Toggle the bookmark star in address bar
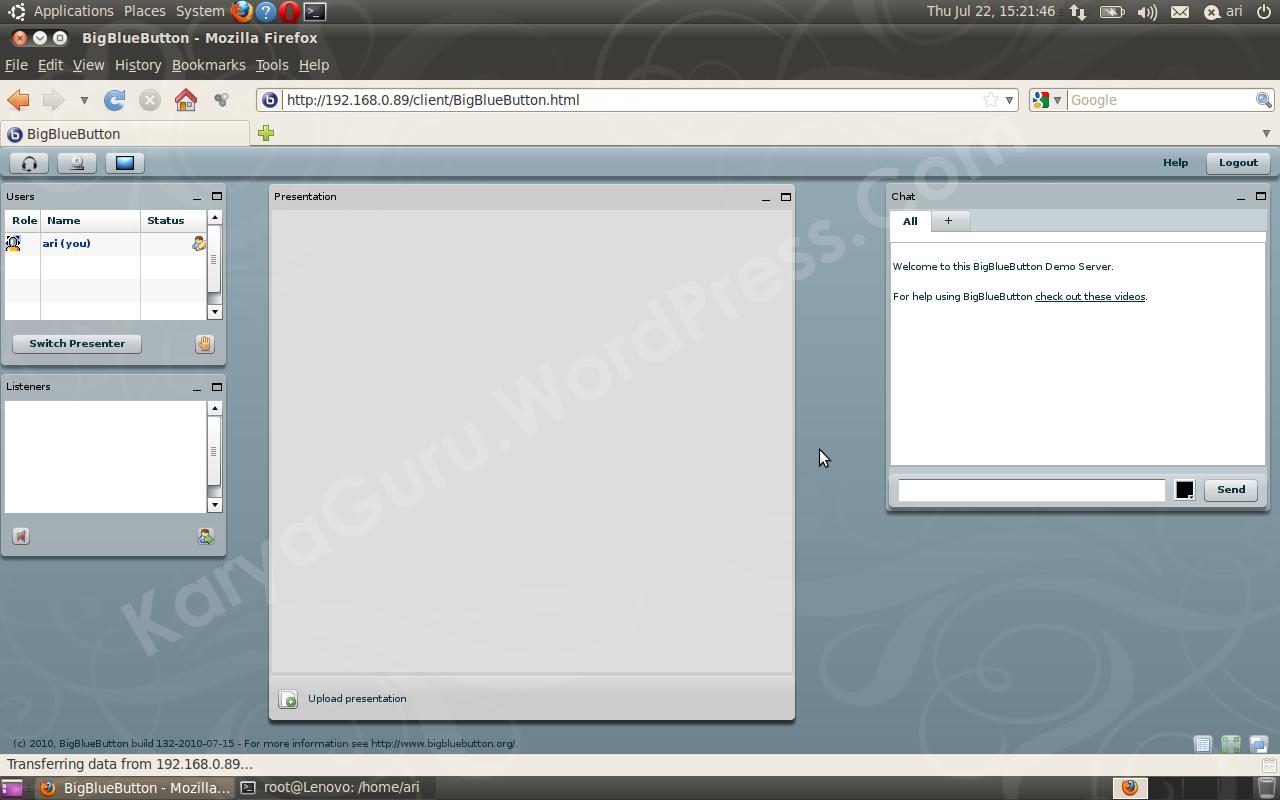The height and width of the screenshot is (800, 1280). 990,100
